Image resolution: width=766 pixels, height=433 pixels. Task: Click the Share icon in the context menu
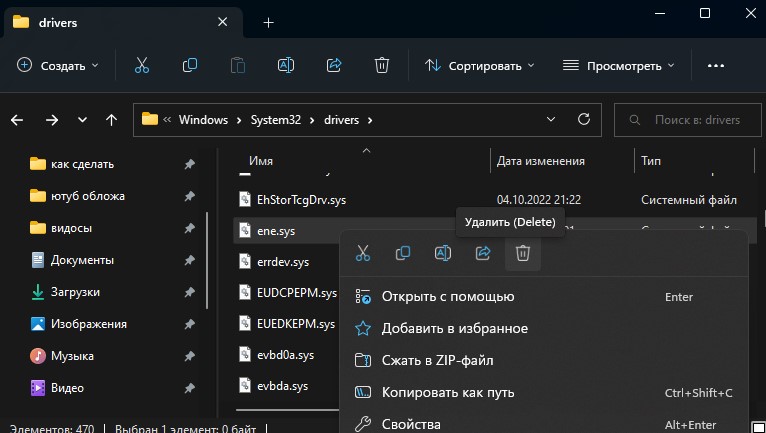(x=483, y=253)
